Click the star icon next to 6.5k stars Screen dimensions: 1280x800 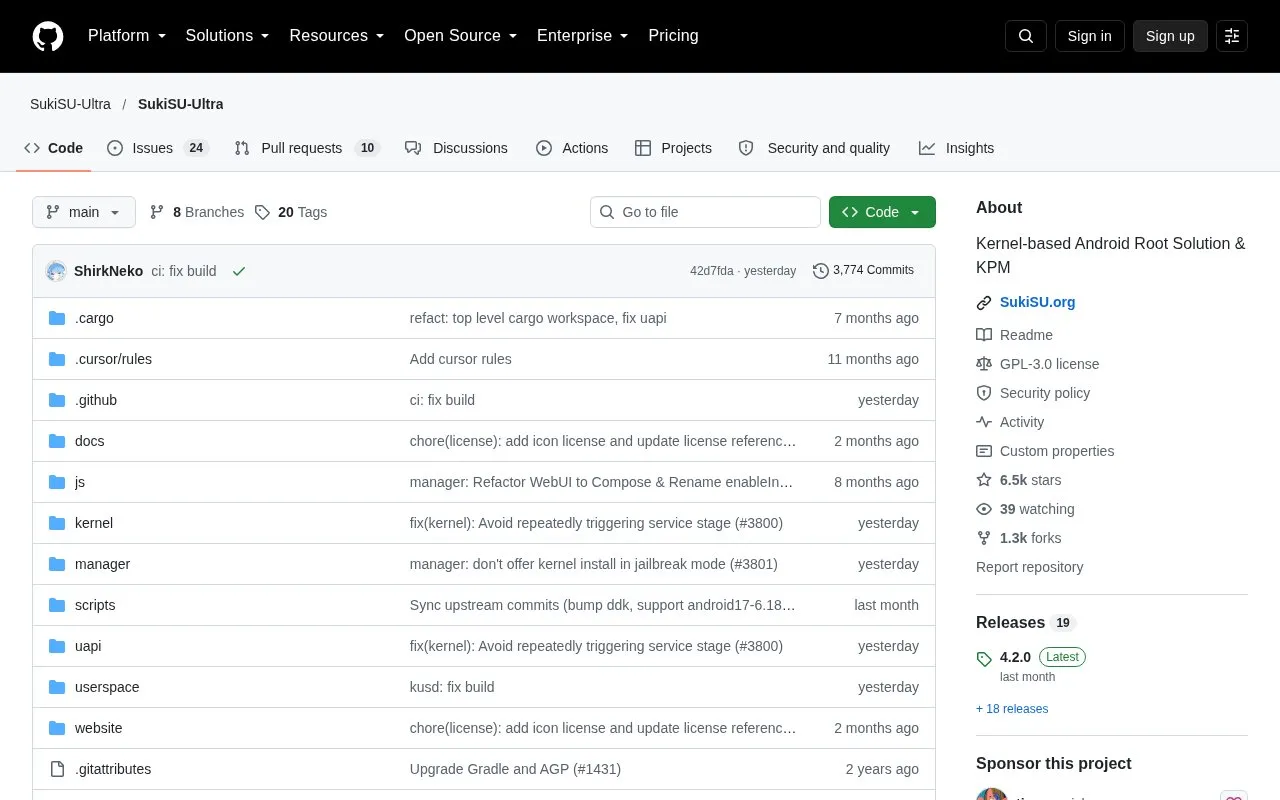coord(984,480)
